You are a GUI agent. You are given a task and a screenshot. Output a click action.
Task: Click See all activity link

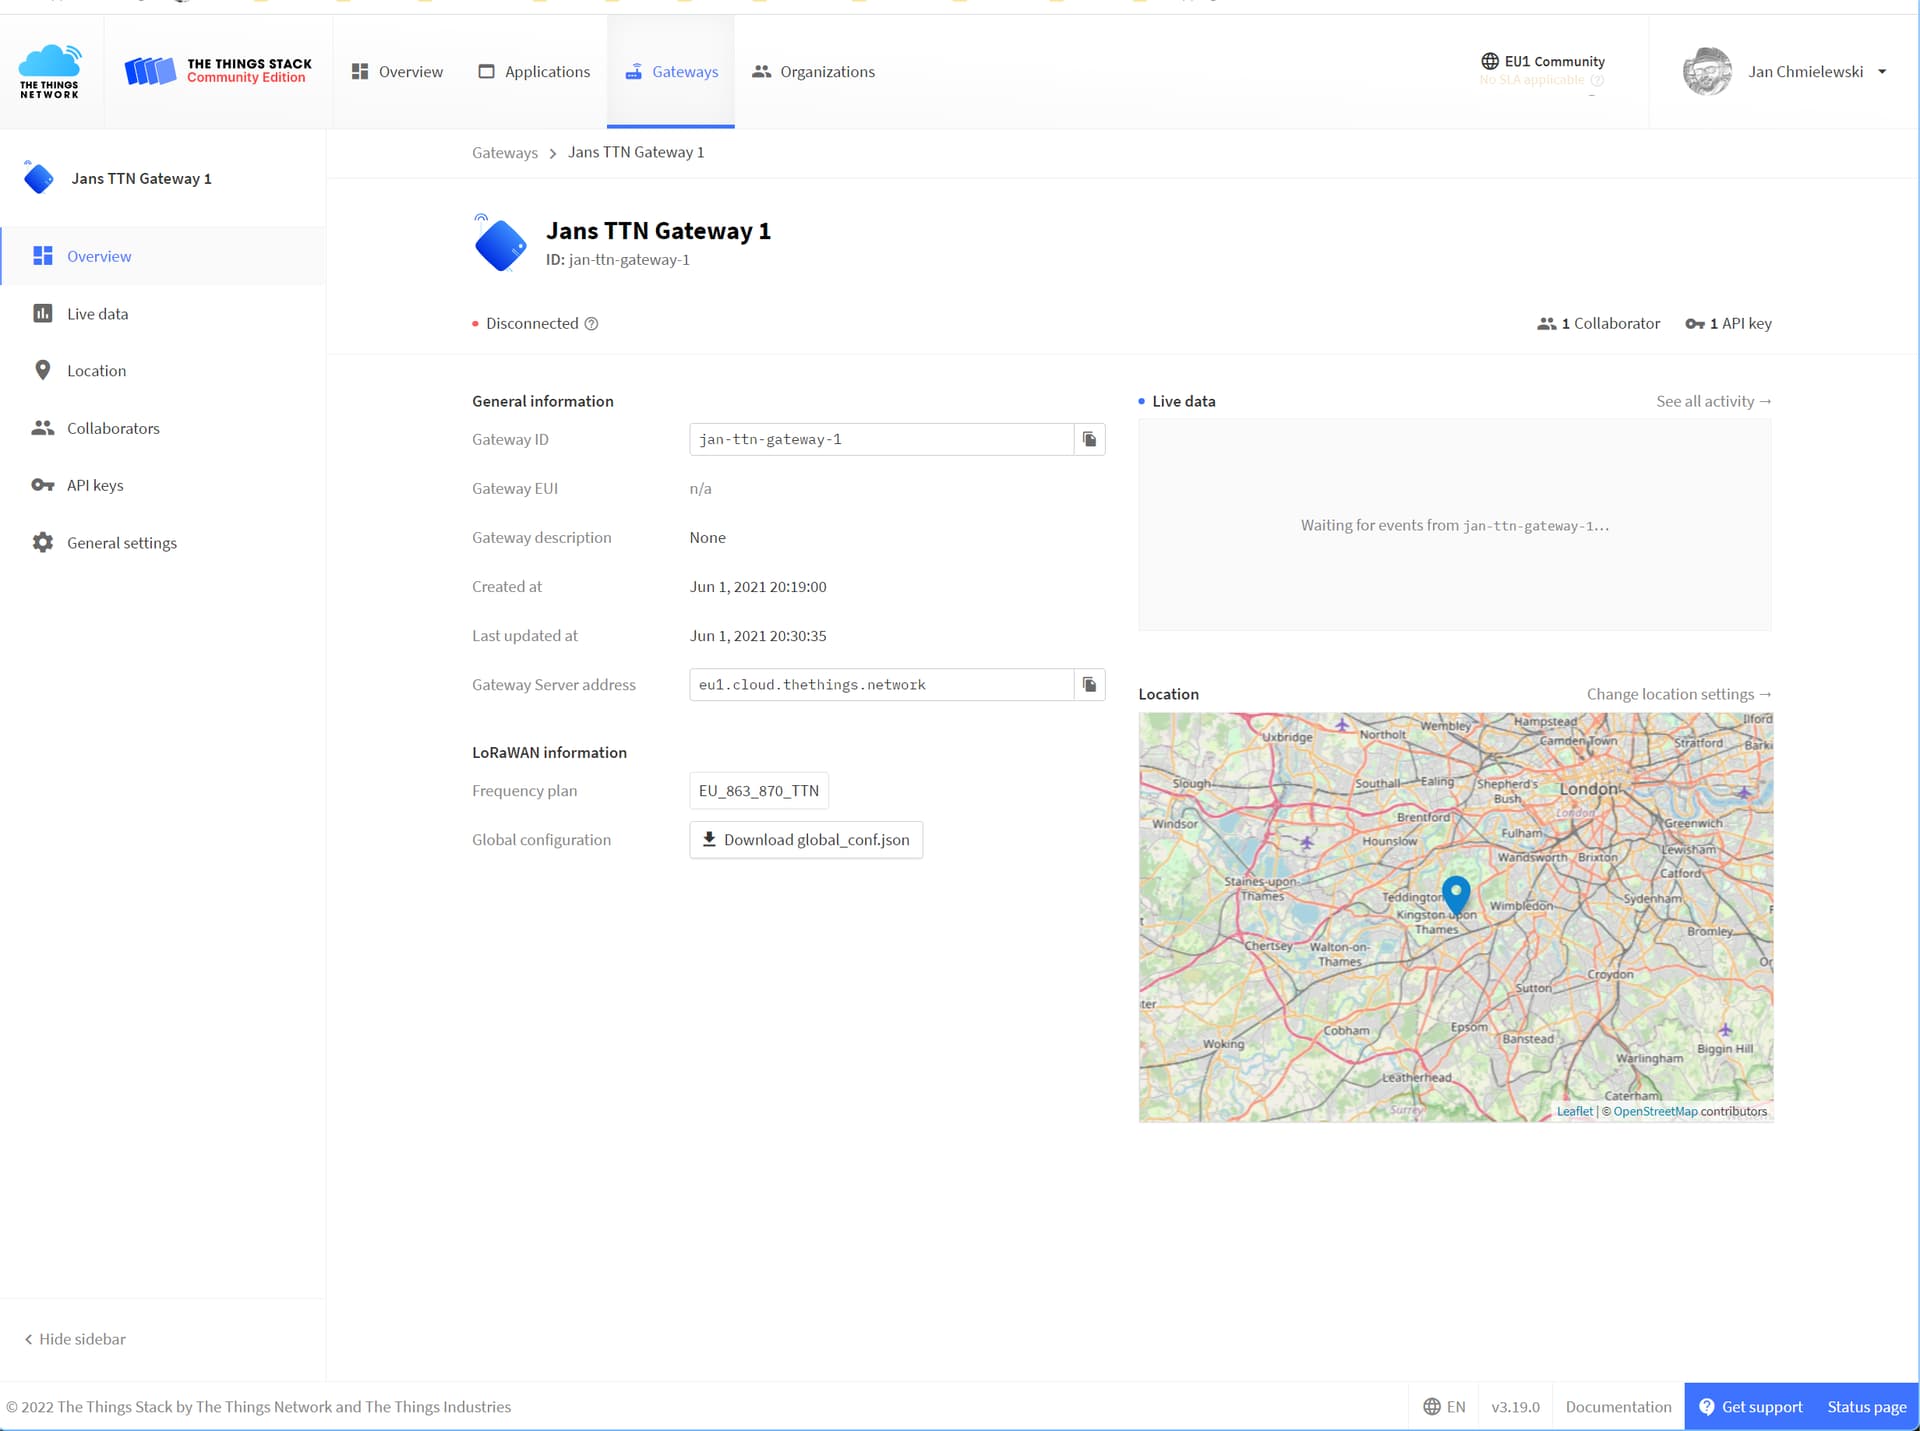coord(1714,401)
